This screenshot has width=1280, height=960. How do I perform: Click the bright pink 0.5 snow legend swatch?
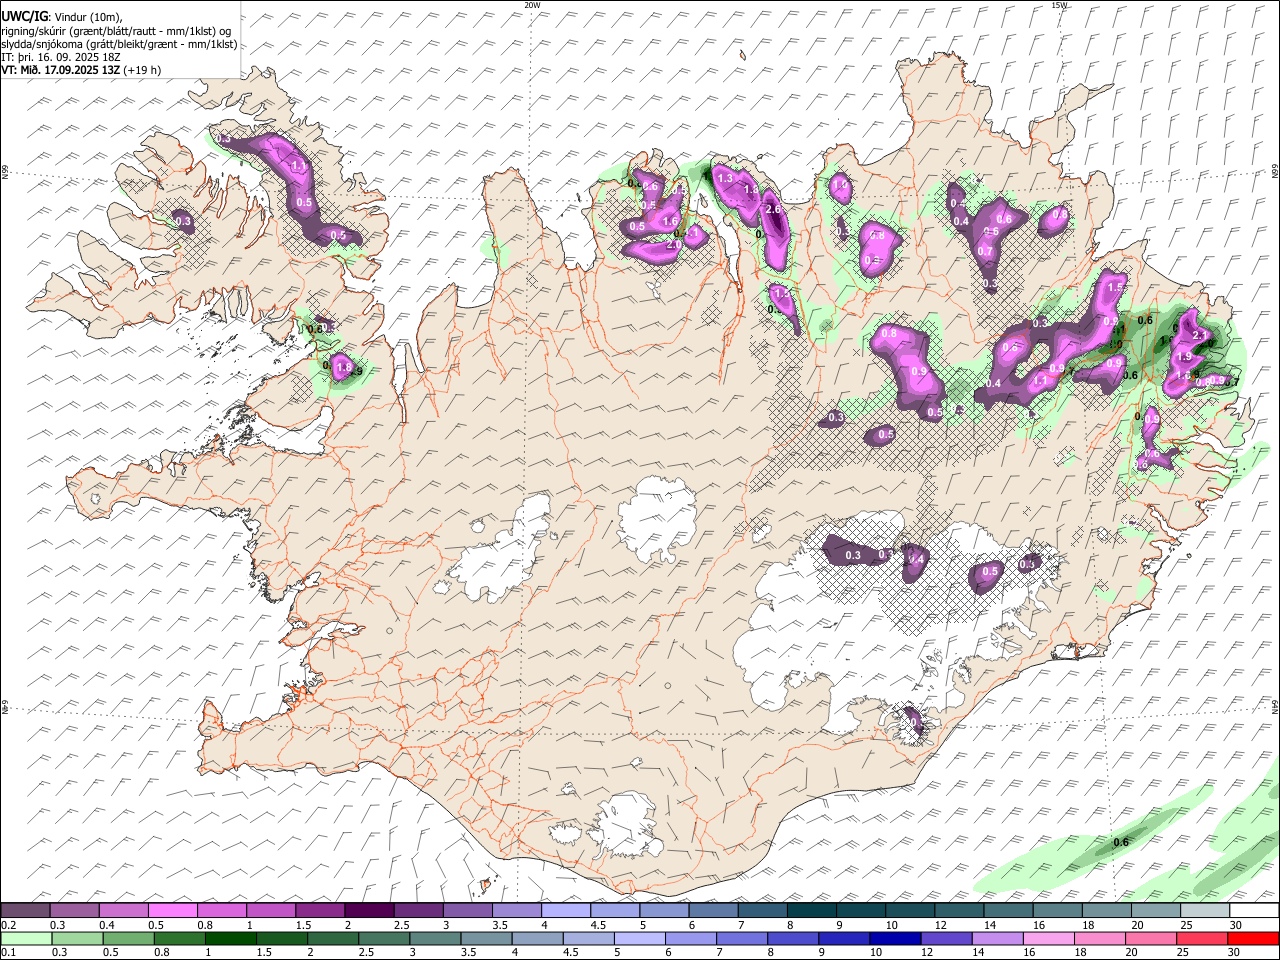[x=173, y=911]
